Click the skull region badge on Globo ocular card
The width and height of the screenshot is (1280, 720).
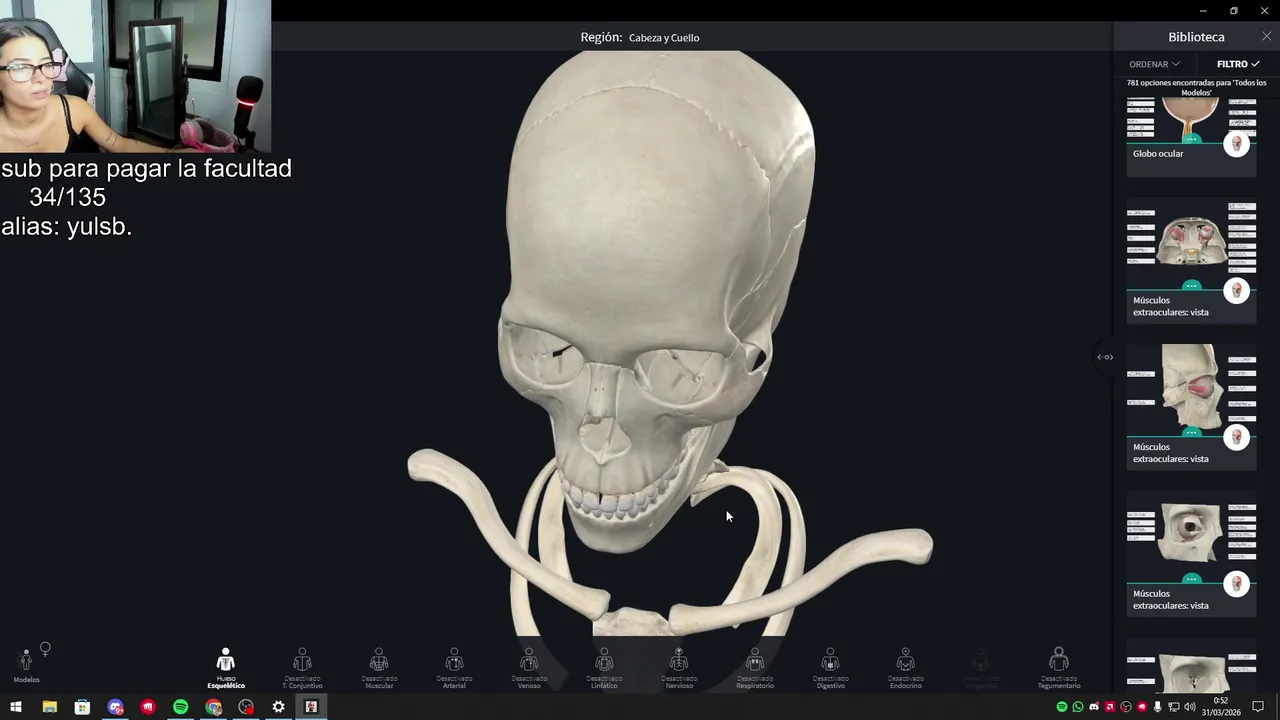coord(1237,144)
